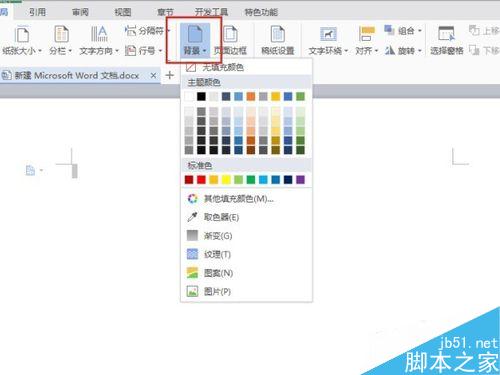Click the 行号 line number icon
This screenshot has width=500, height=375.
[130, 51]
